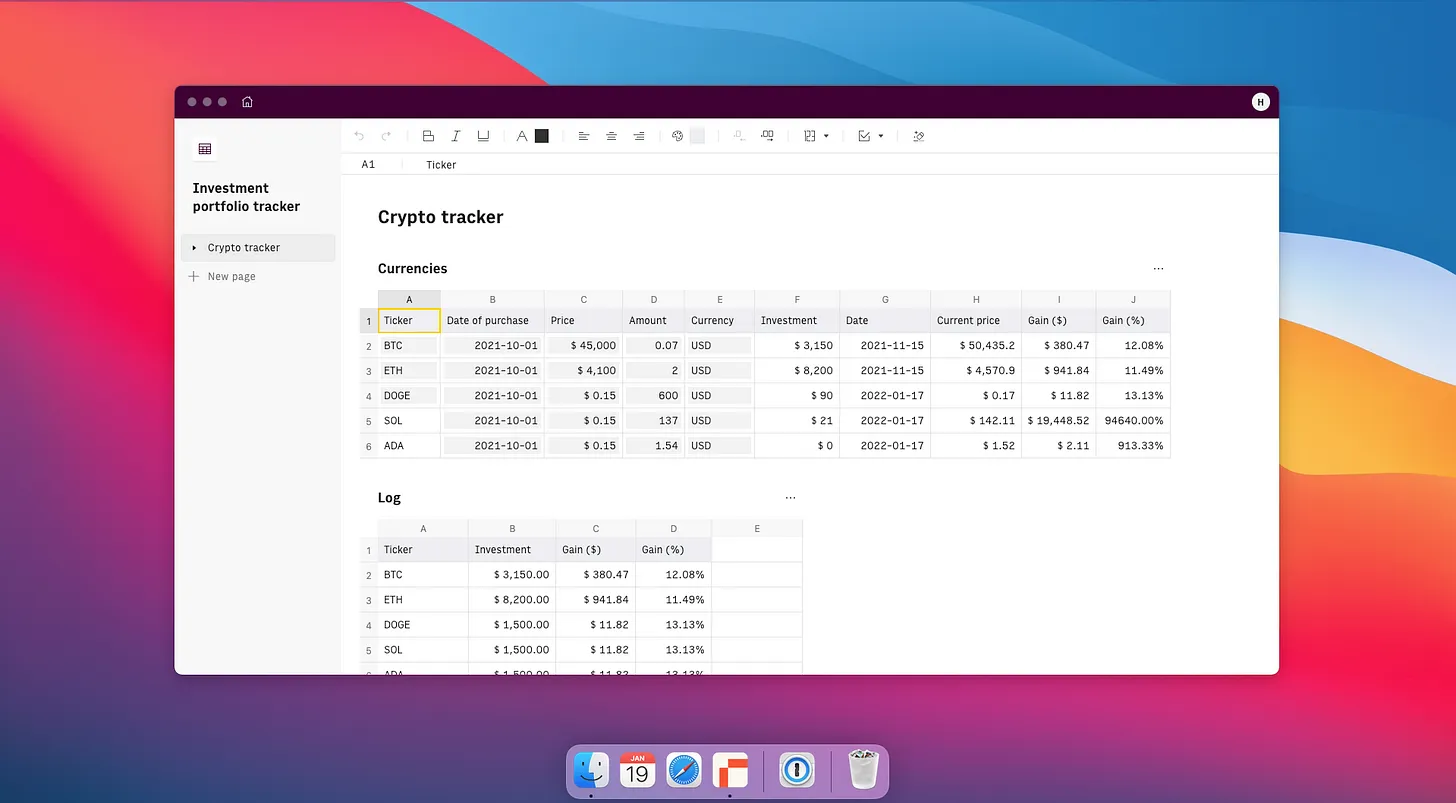Select row 4 header in Currencies table
The height and width of the screenshot is (803, 1456).
pos(369,396)
